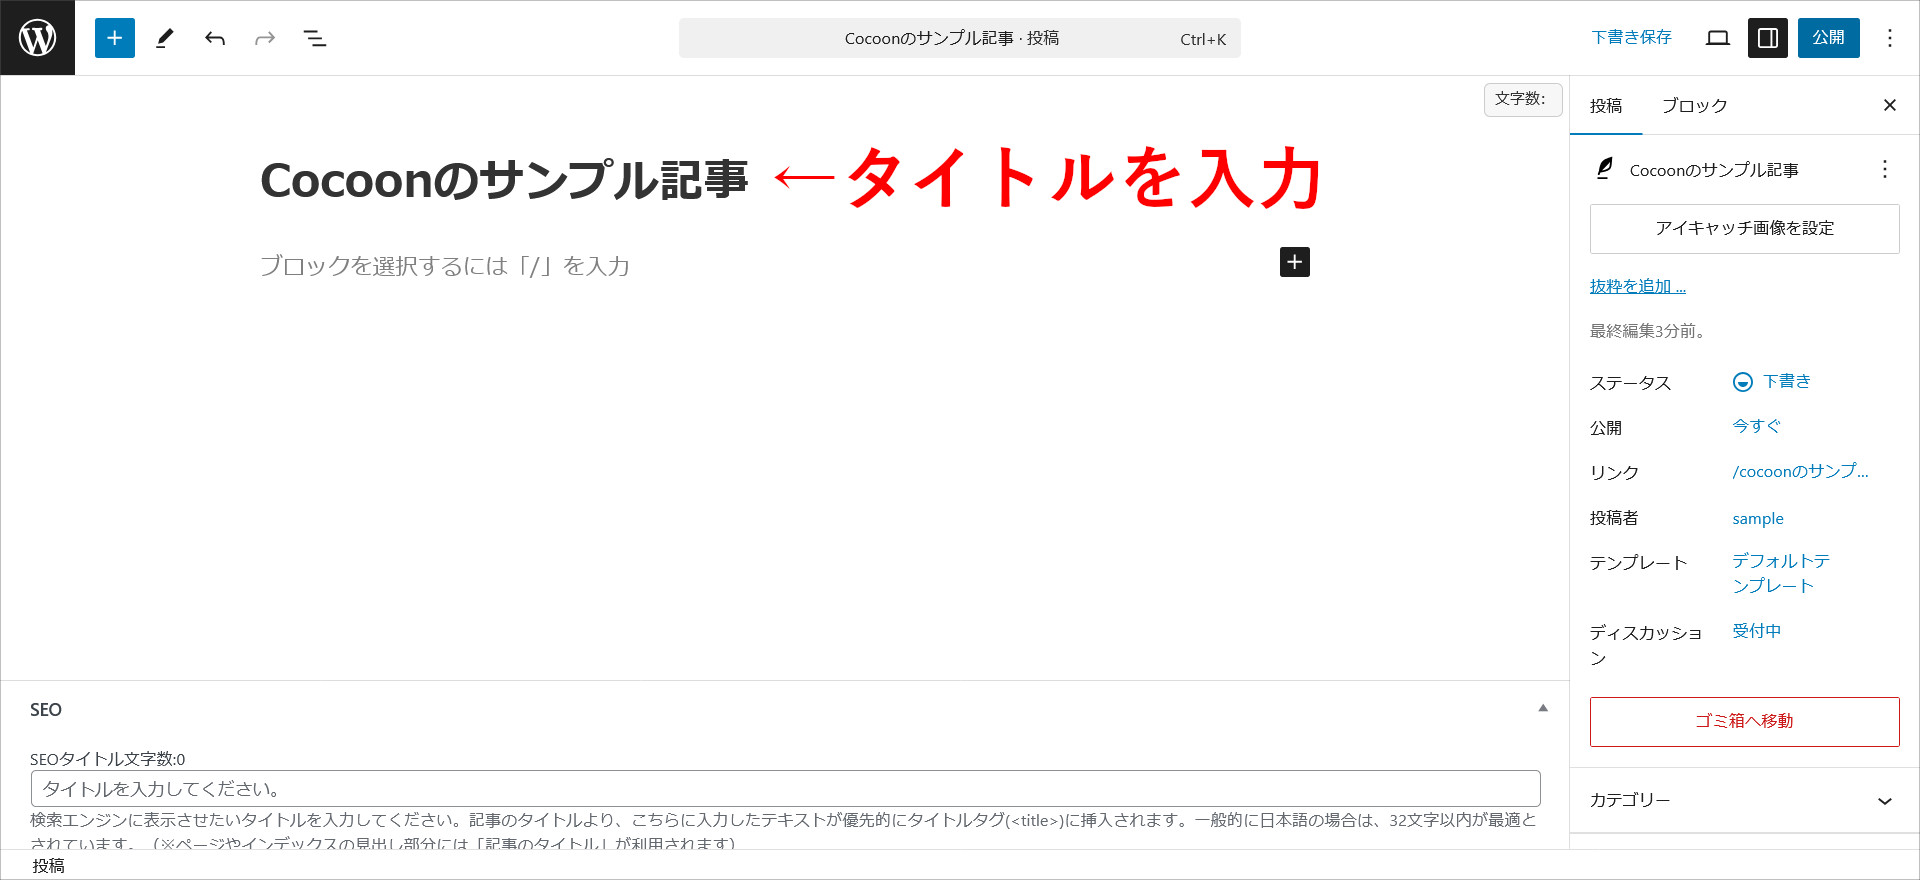Open the block inserter plus button
The width and height of the screenshot is (1920, 880).
coord(115,38)
